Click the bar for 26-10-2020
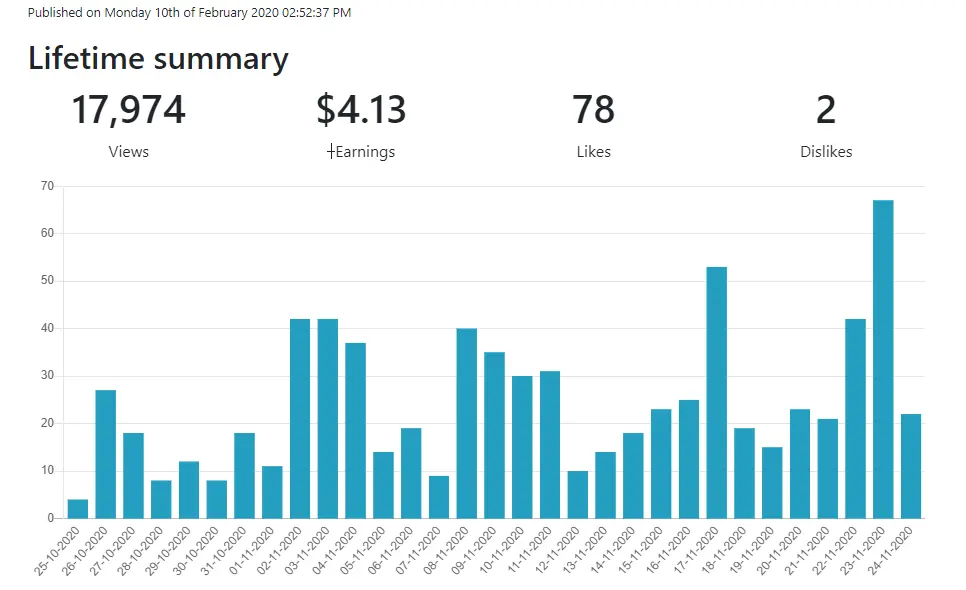The image size is (966, 590). tap(106, 454)
